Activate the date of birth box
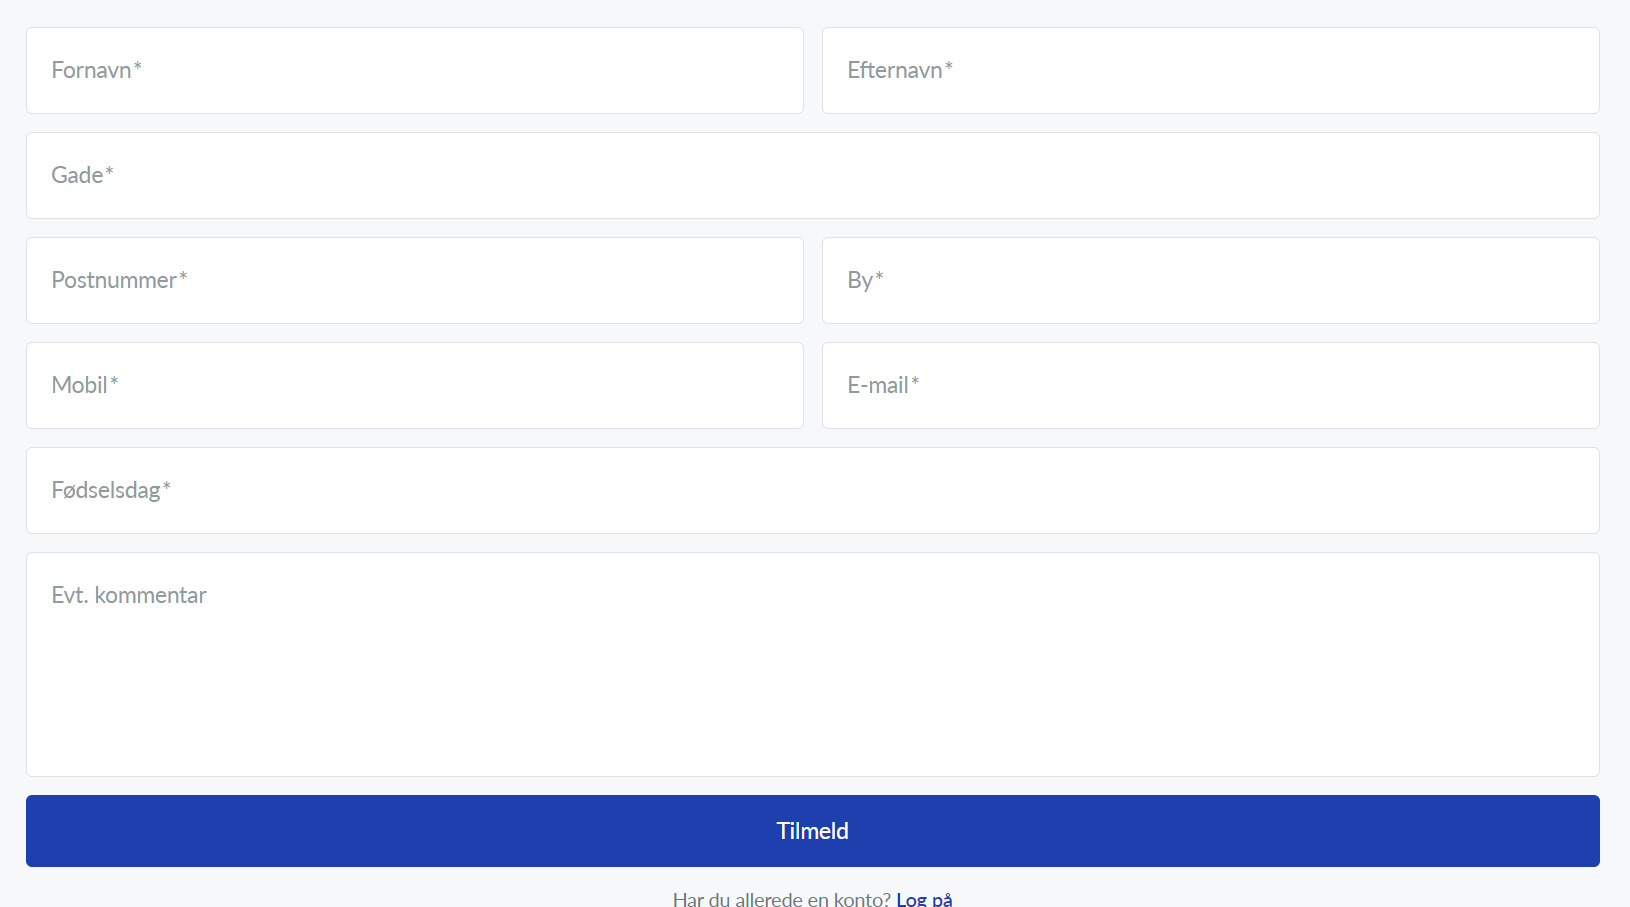The height and width of the screenshot is (907, 1630). click(x=812, y=491)
